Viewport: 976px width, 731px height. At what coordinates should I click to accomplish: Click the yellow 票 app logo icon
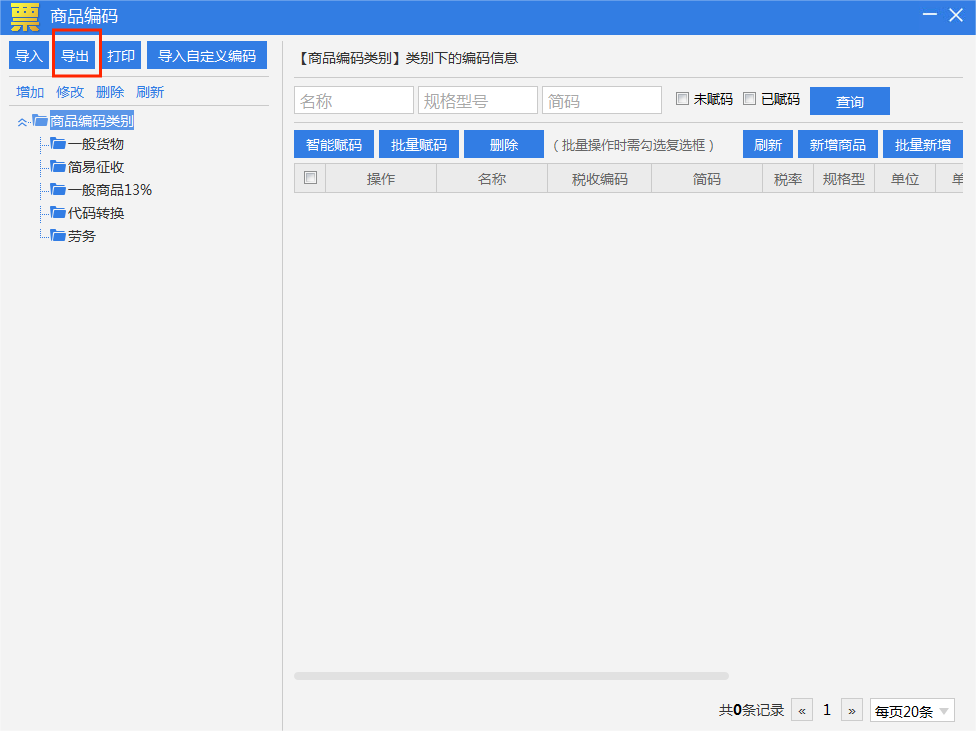[x=25, y=16]
